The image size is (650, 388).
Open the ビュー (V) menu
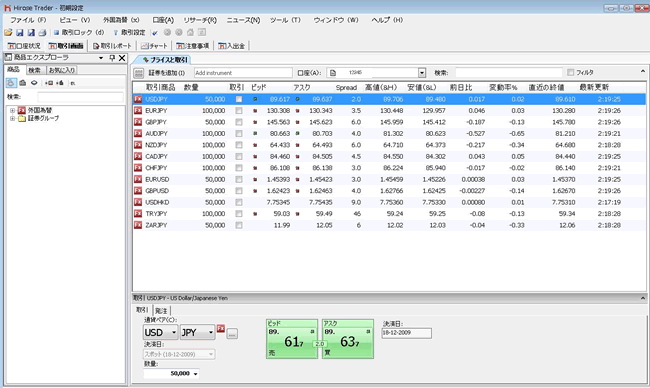coord(75,20)
